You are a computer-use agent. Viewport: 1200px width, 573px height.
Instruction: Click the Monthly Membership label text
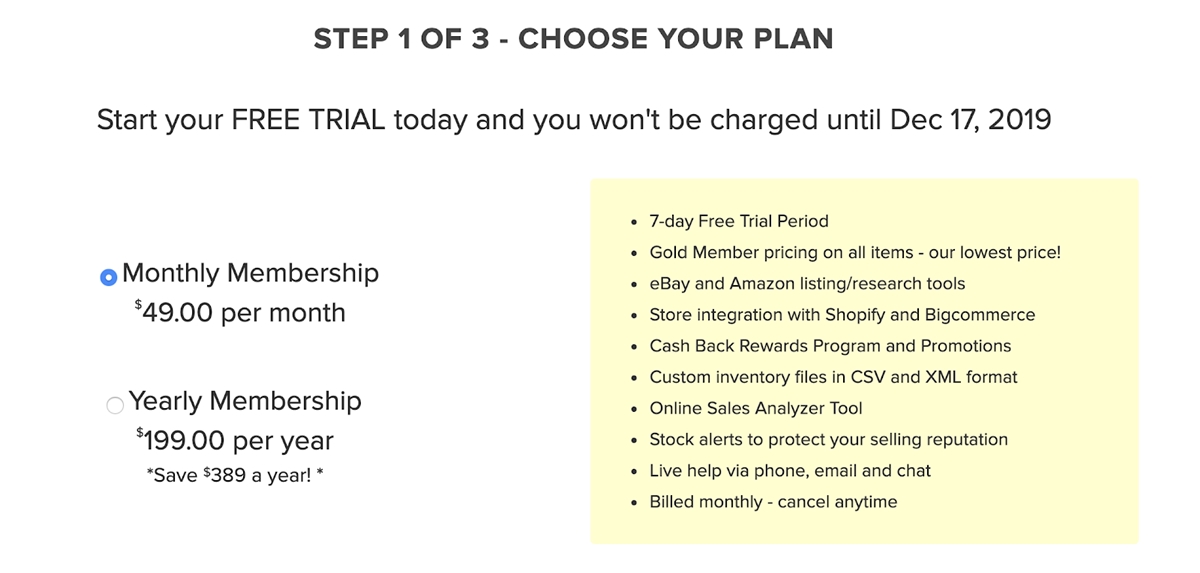pyautogui.click(x=250, y=273)
